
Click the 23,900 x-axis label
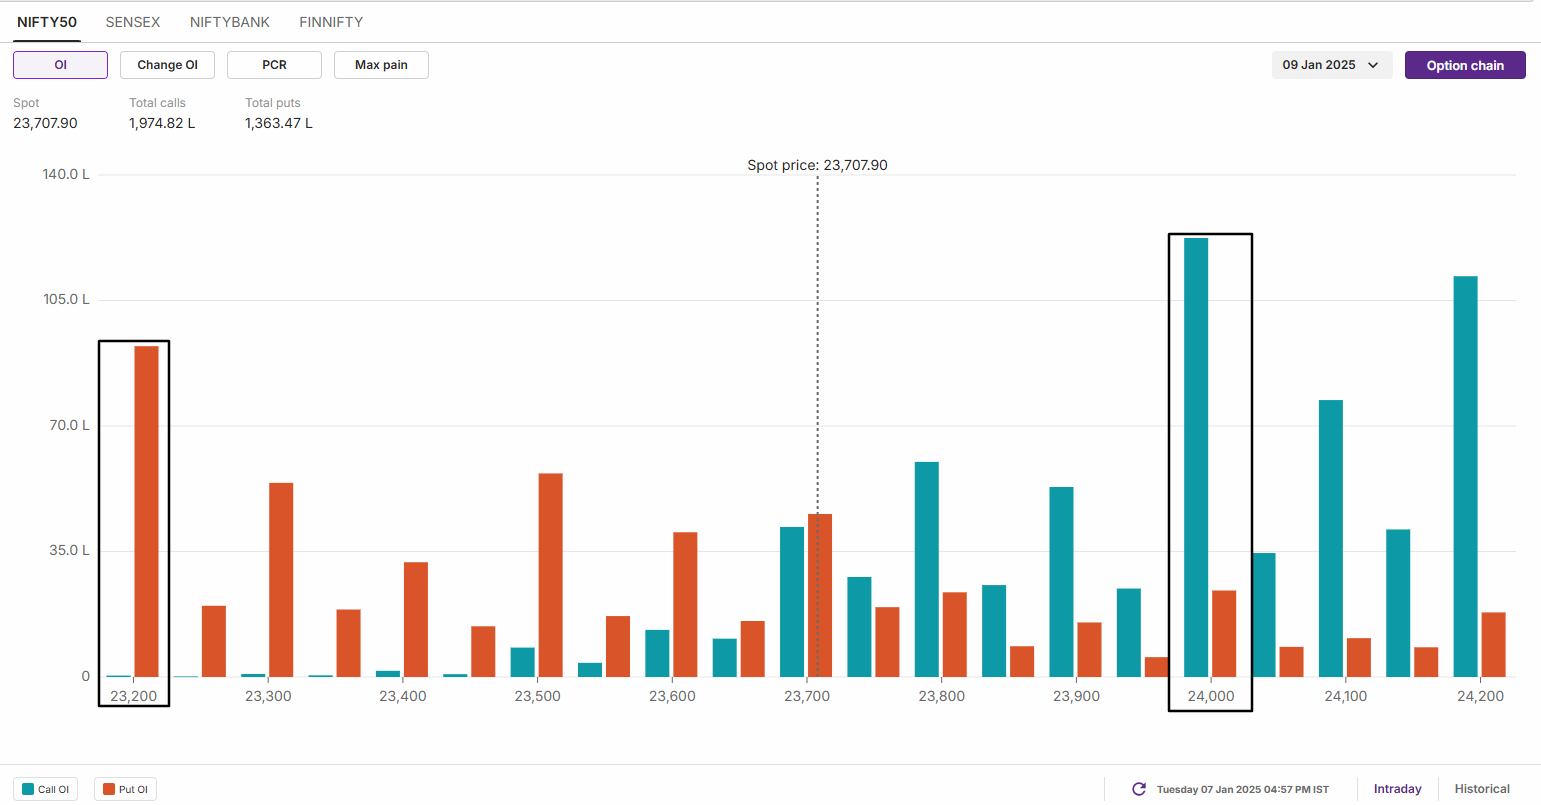coord(1076,696)
